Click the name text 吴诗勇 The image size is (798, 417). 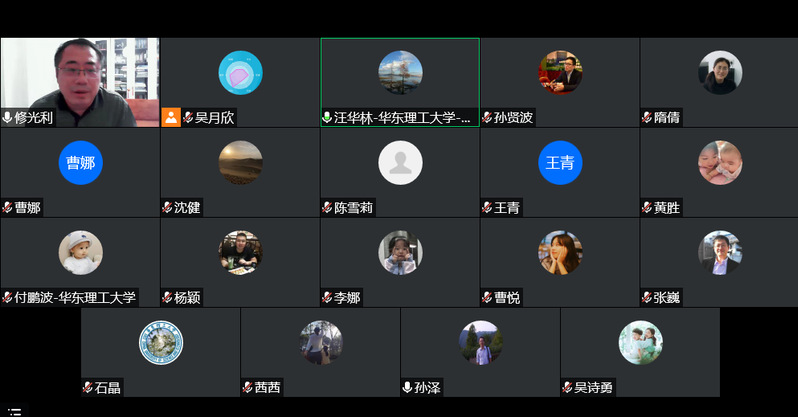tap(593, 387)
